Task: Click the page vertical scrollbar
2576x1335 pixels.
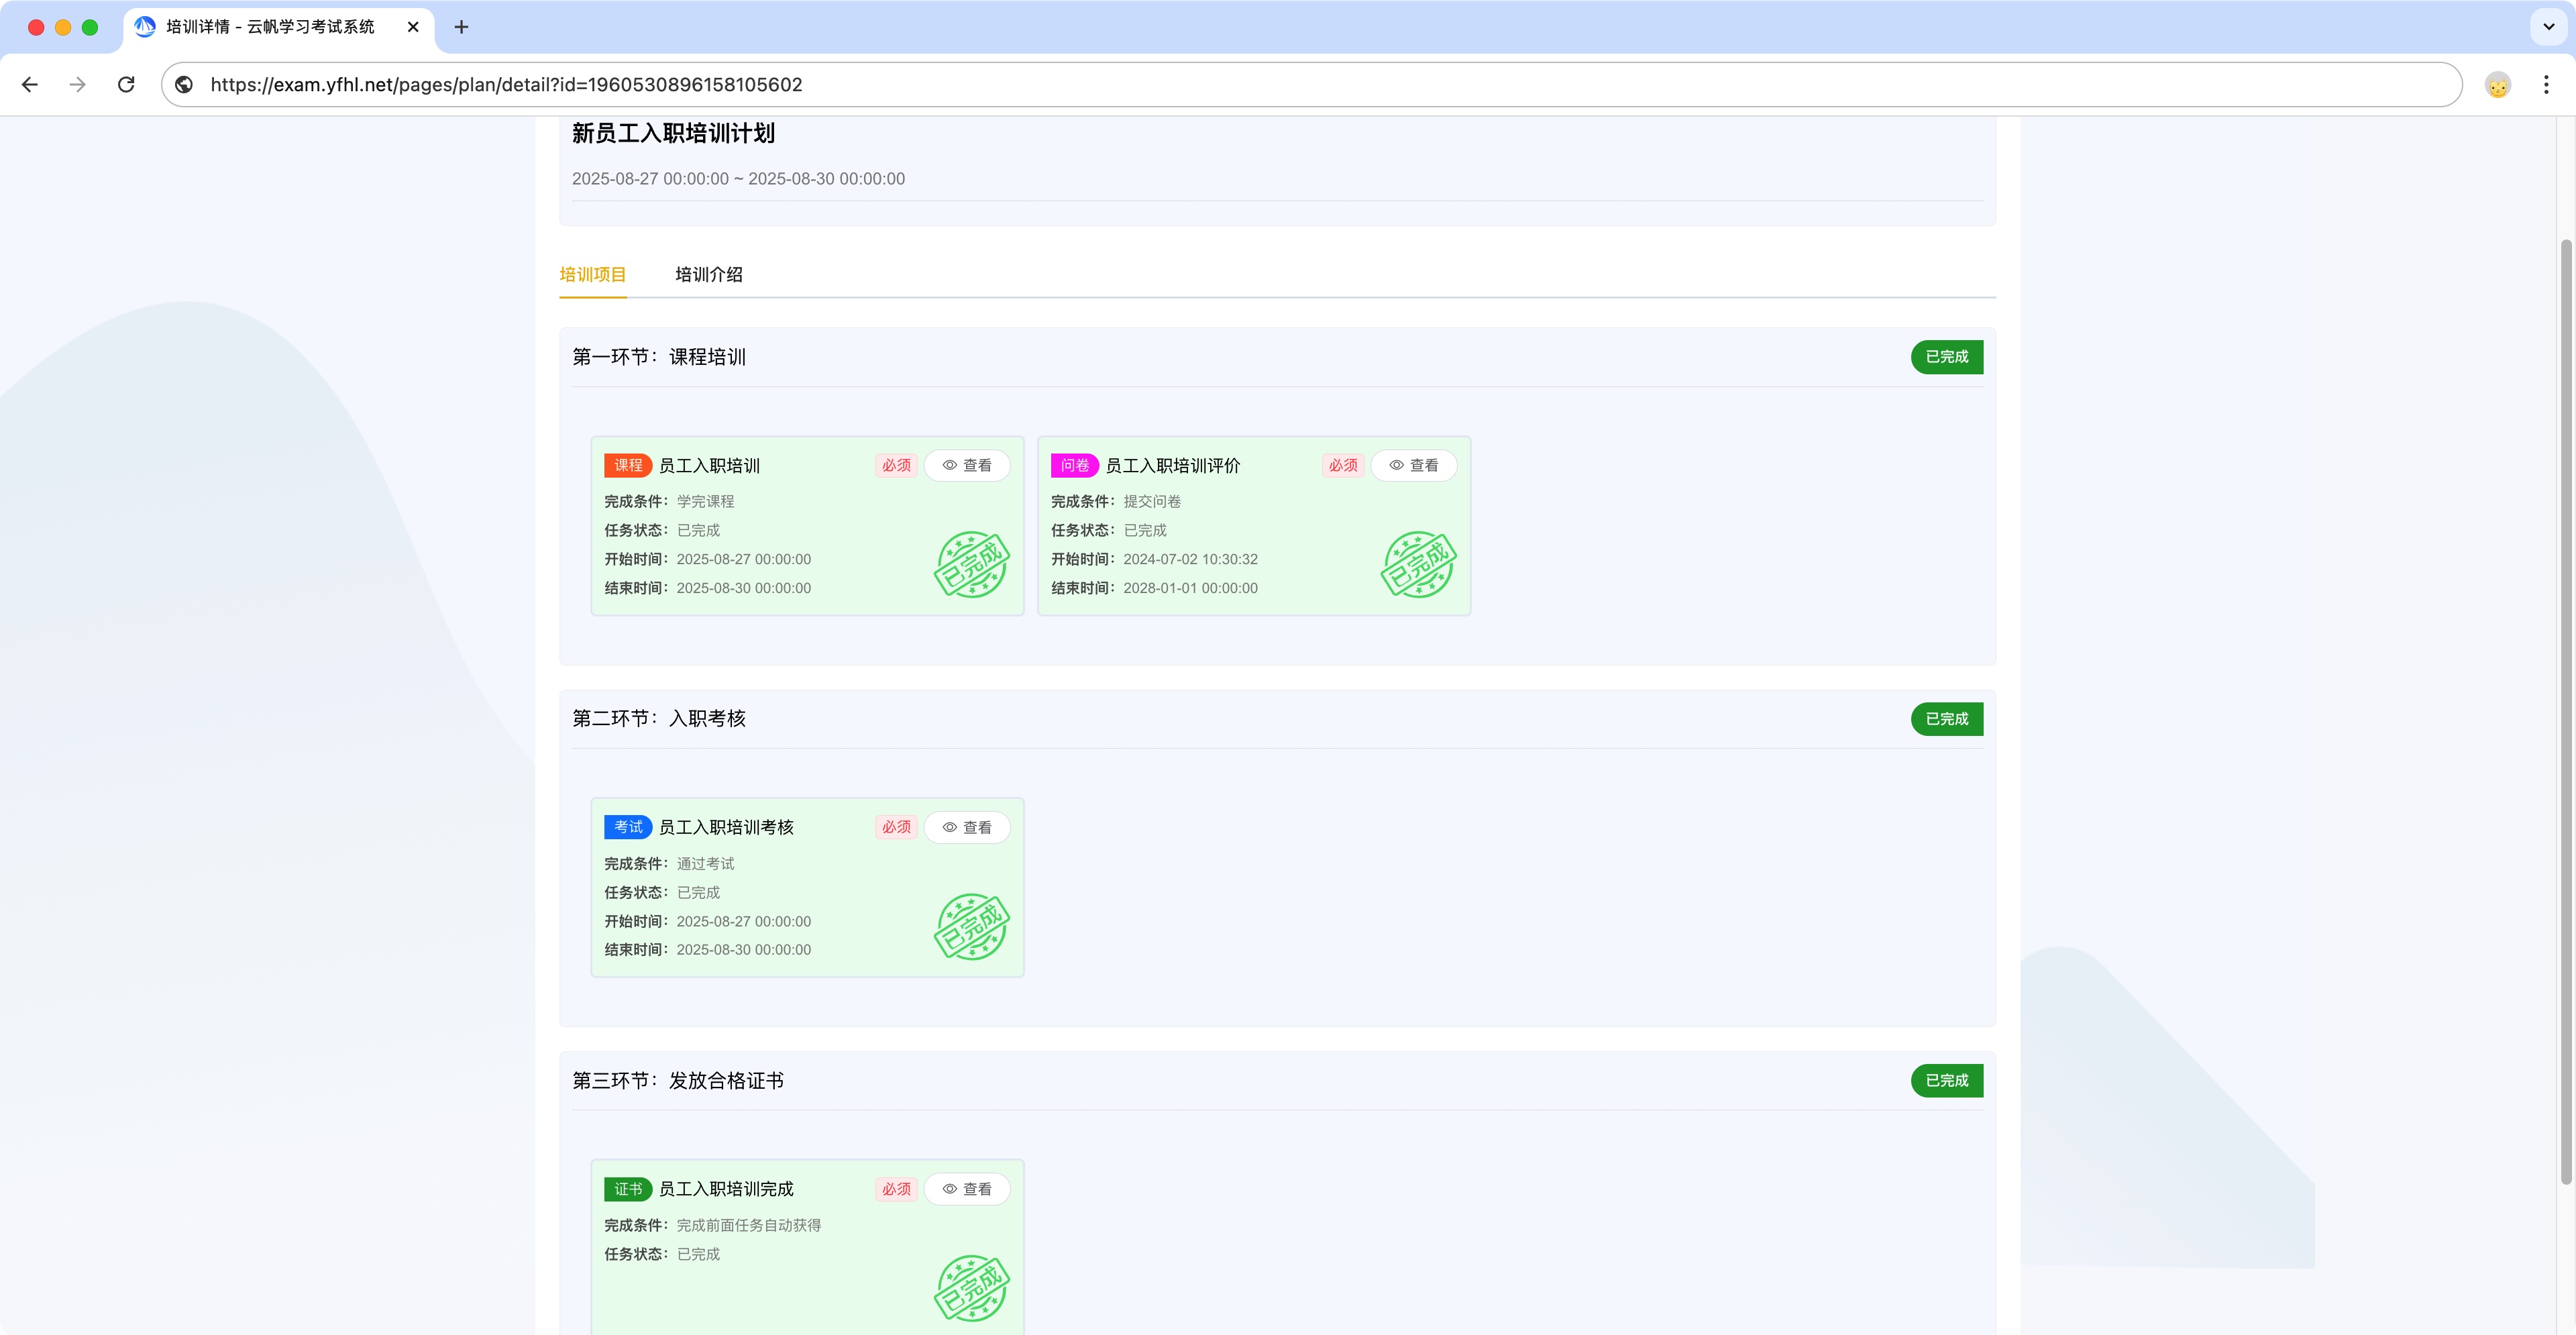Action: click(2566, 712)
